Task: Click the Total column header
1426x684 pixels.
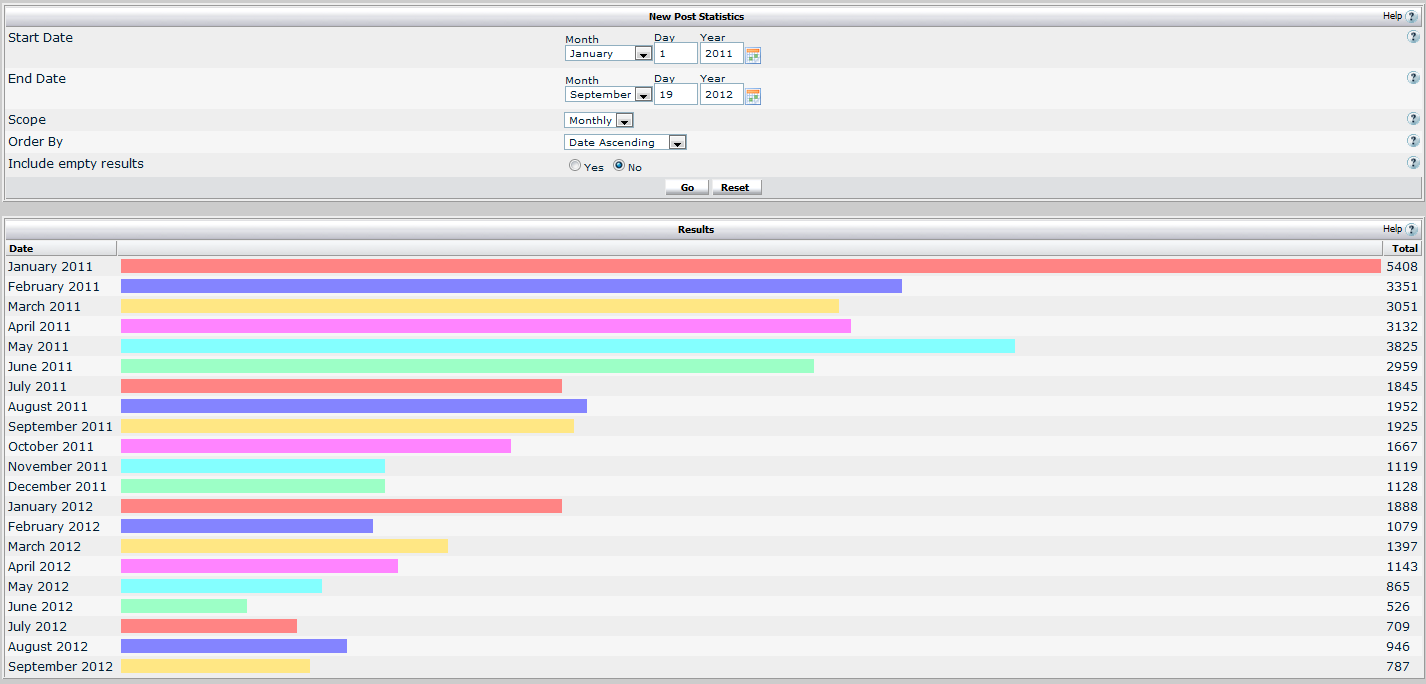Action: point(1404,248)
